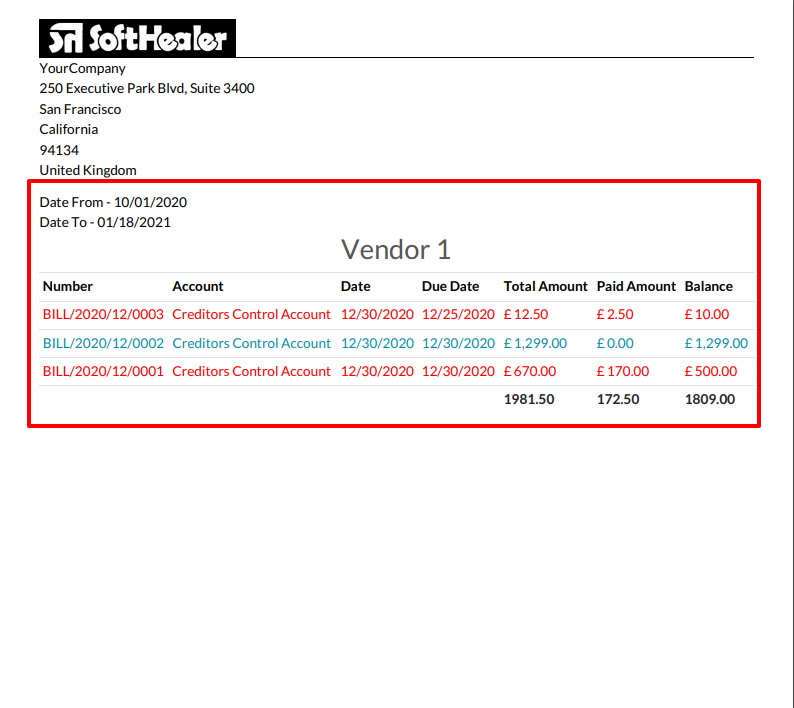
Task: Click the Paid Amount column header
Action: pyautogui.click(x=637, y=287)
